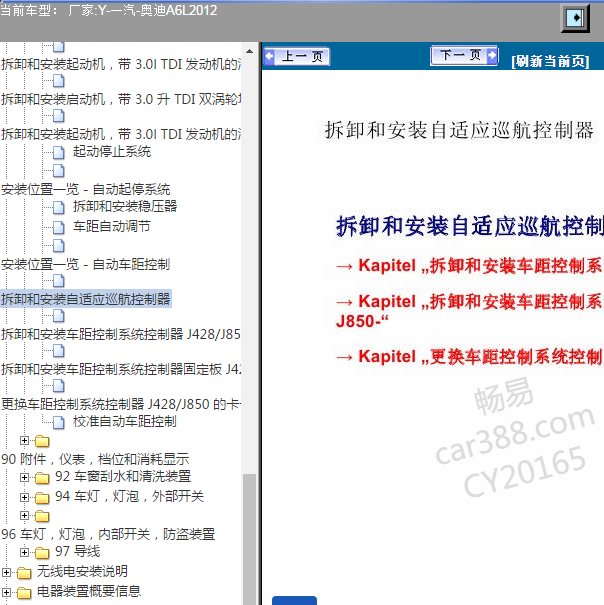Click page icon above 控制器固定板 entry

(59, 352)
